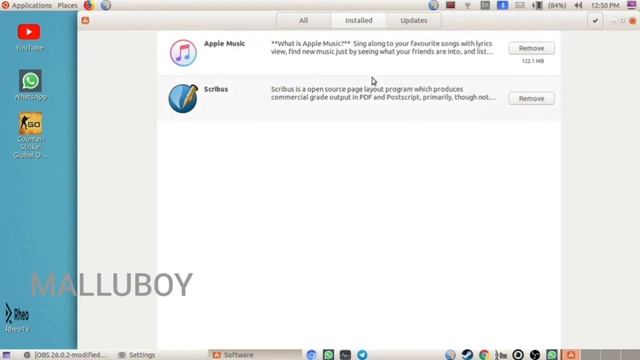This screenshot has width=640, height=360.
Task: Switch to the Updates tab
Action: click(x=413, y=20)
